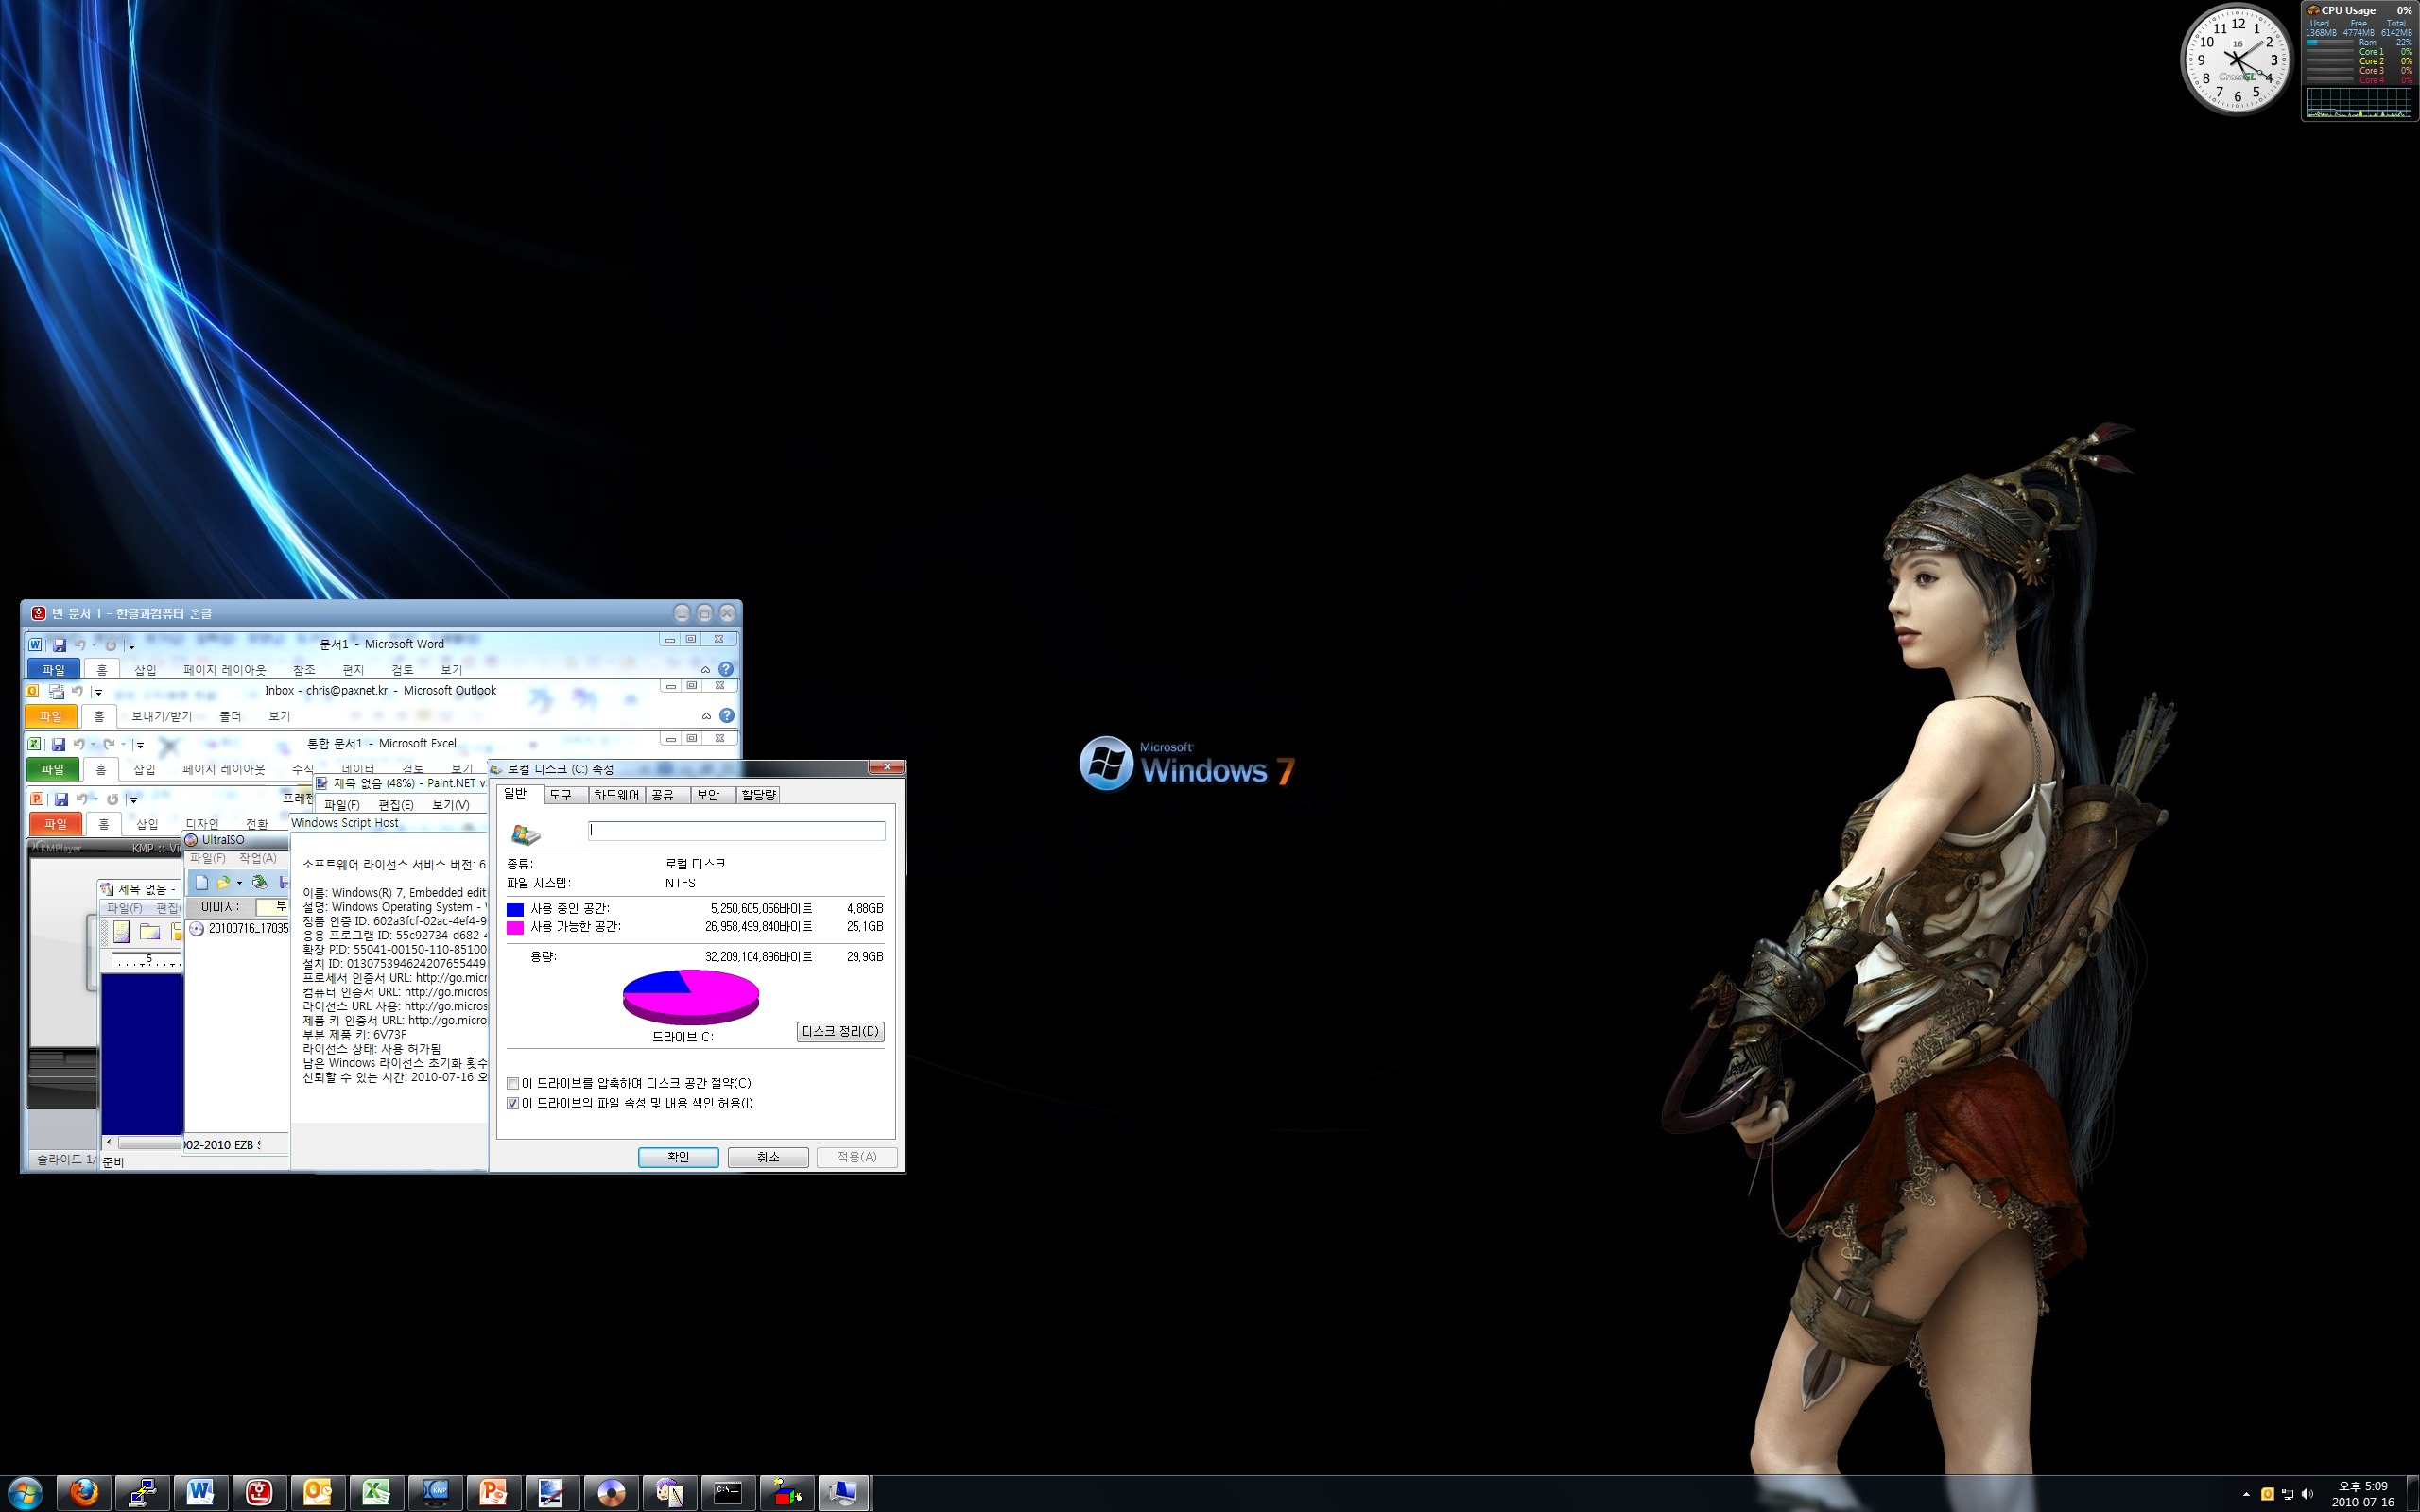Open Excel's Customize Quick Access Toolbar dropdown
Viewport: 2420px width, 1512px height.
pos(140,745)
